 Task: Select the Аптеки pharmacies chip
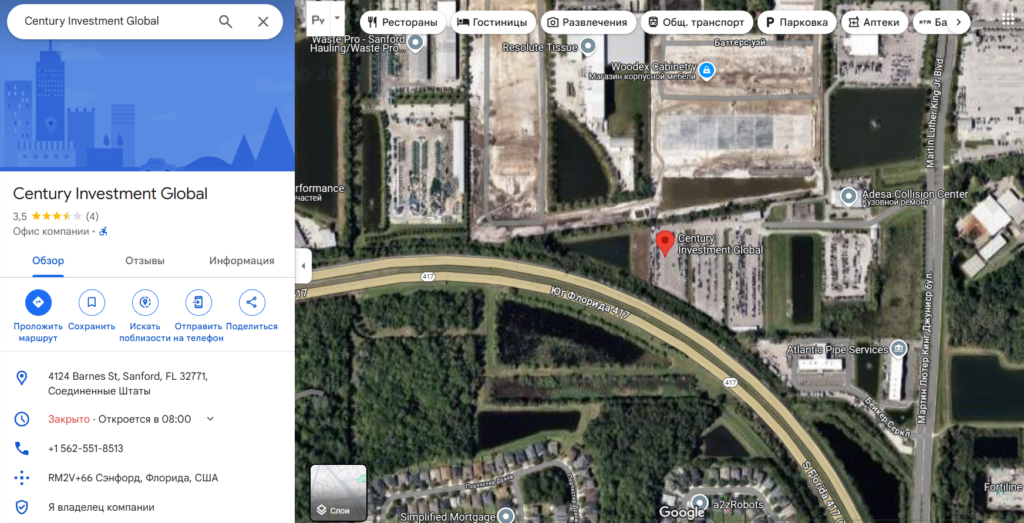point(874,22)
